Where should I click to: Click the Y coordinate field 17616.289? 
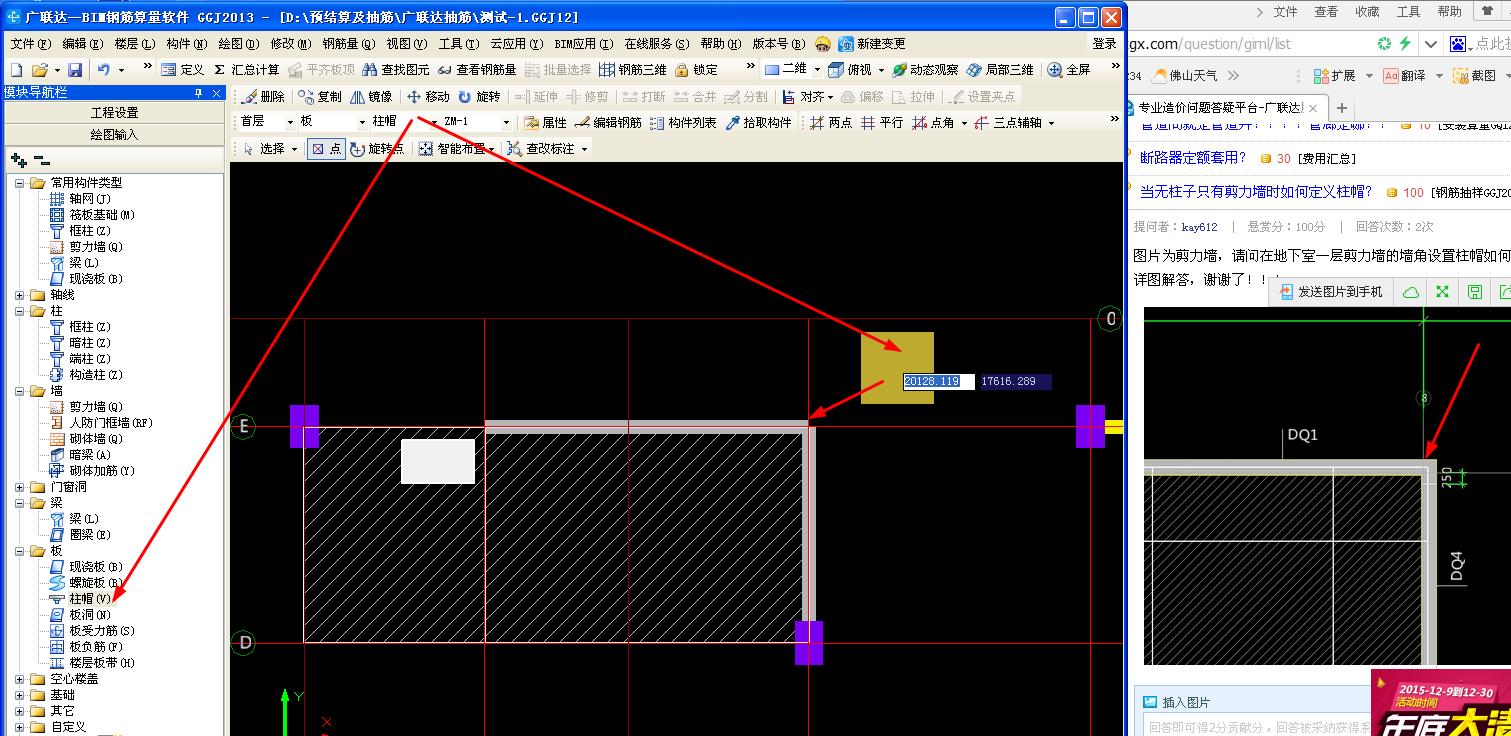[1015, 381]
